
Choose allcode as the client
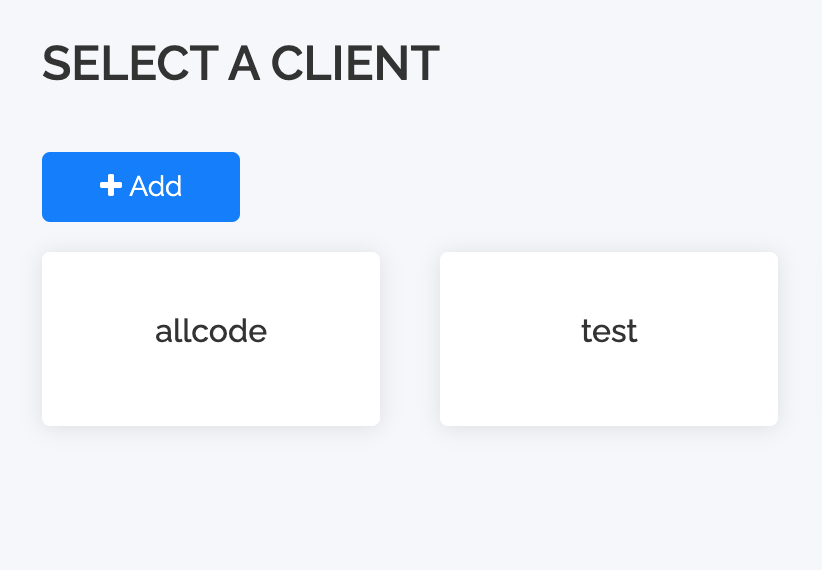pyautogui.click(x=211, y=339)
